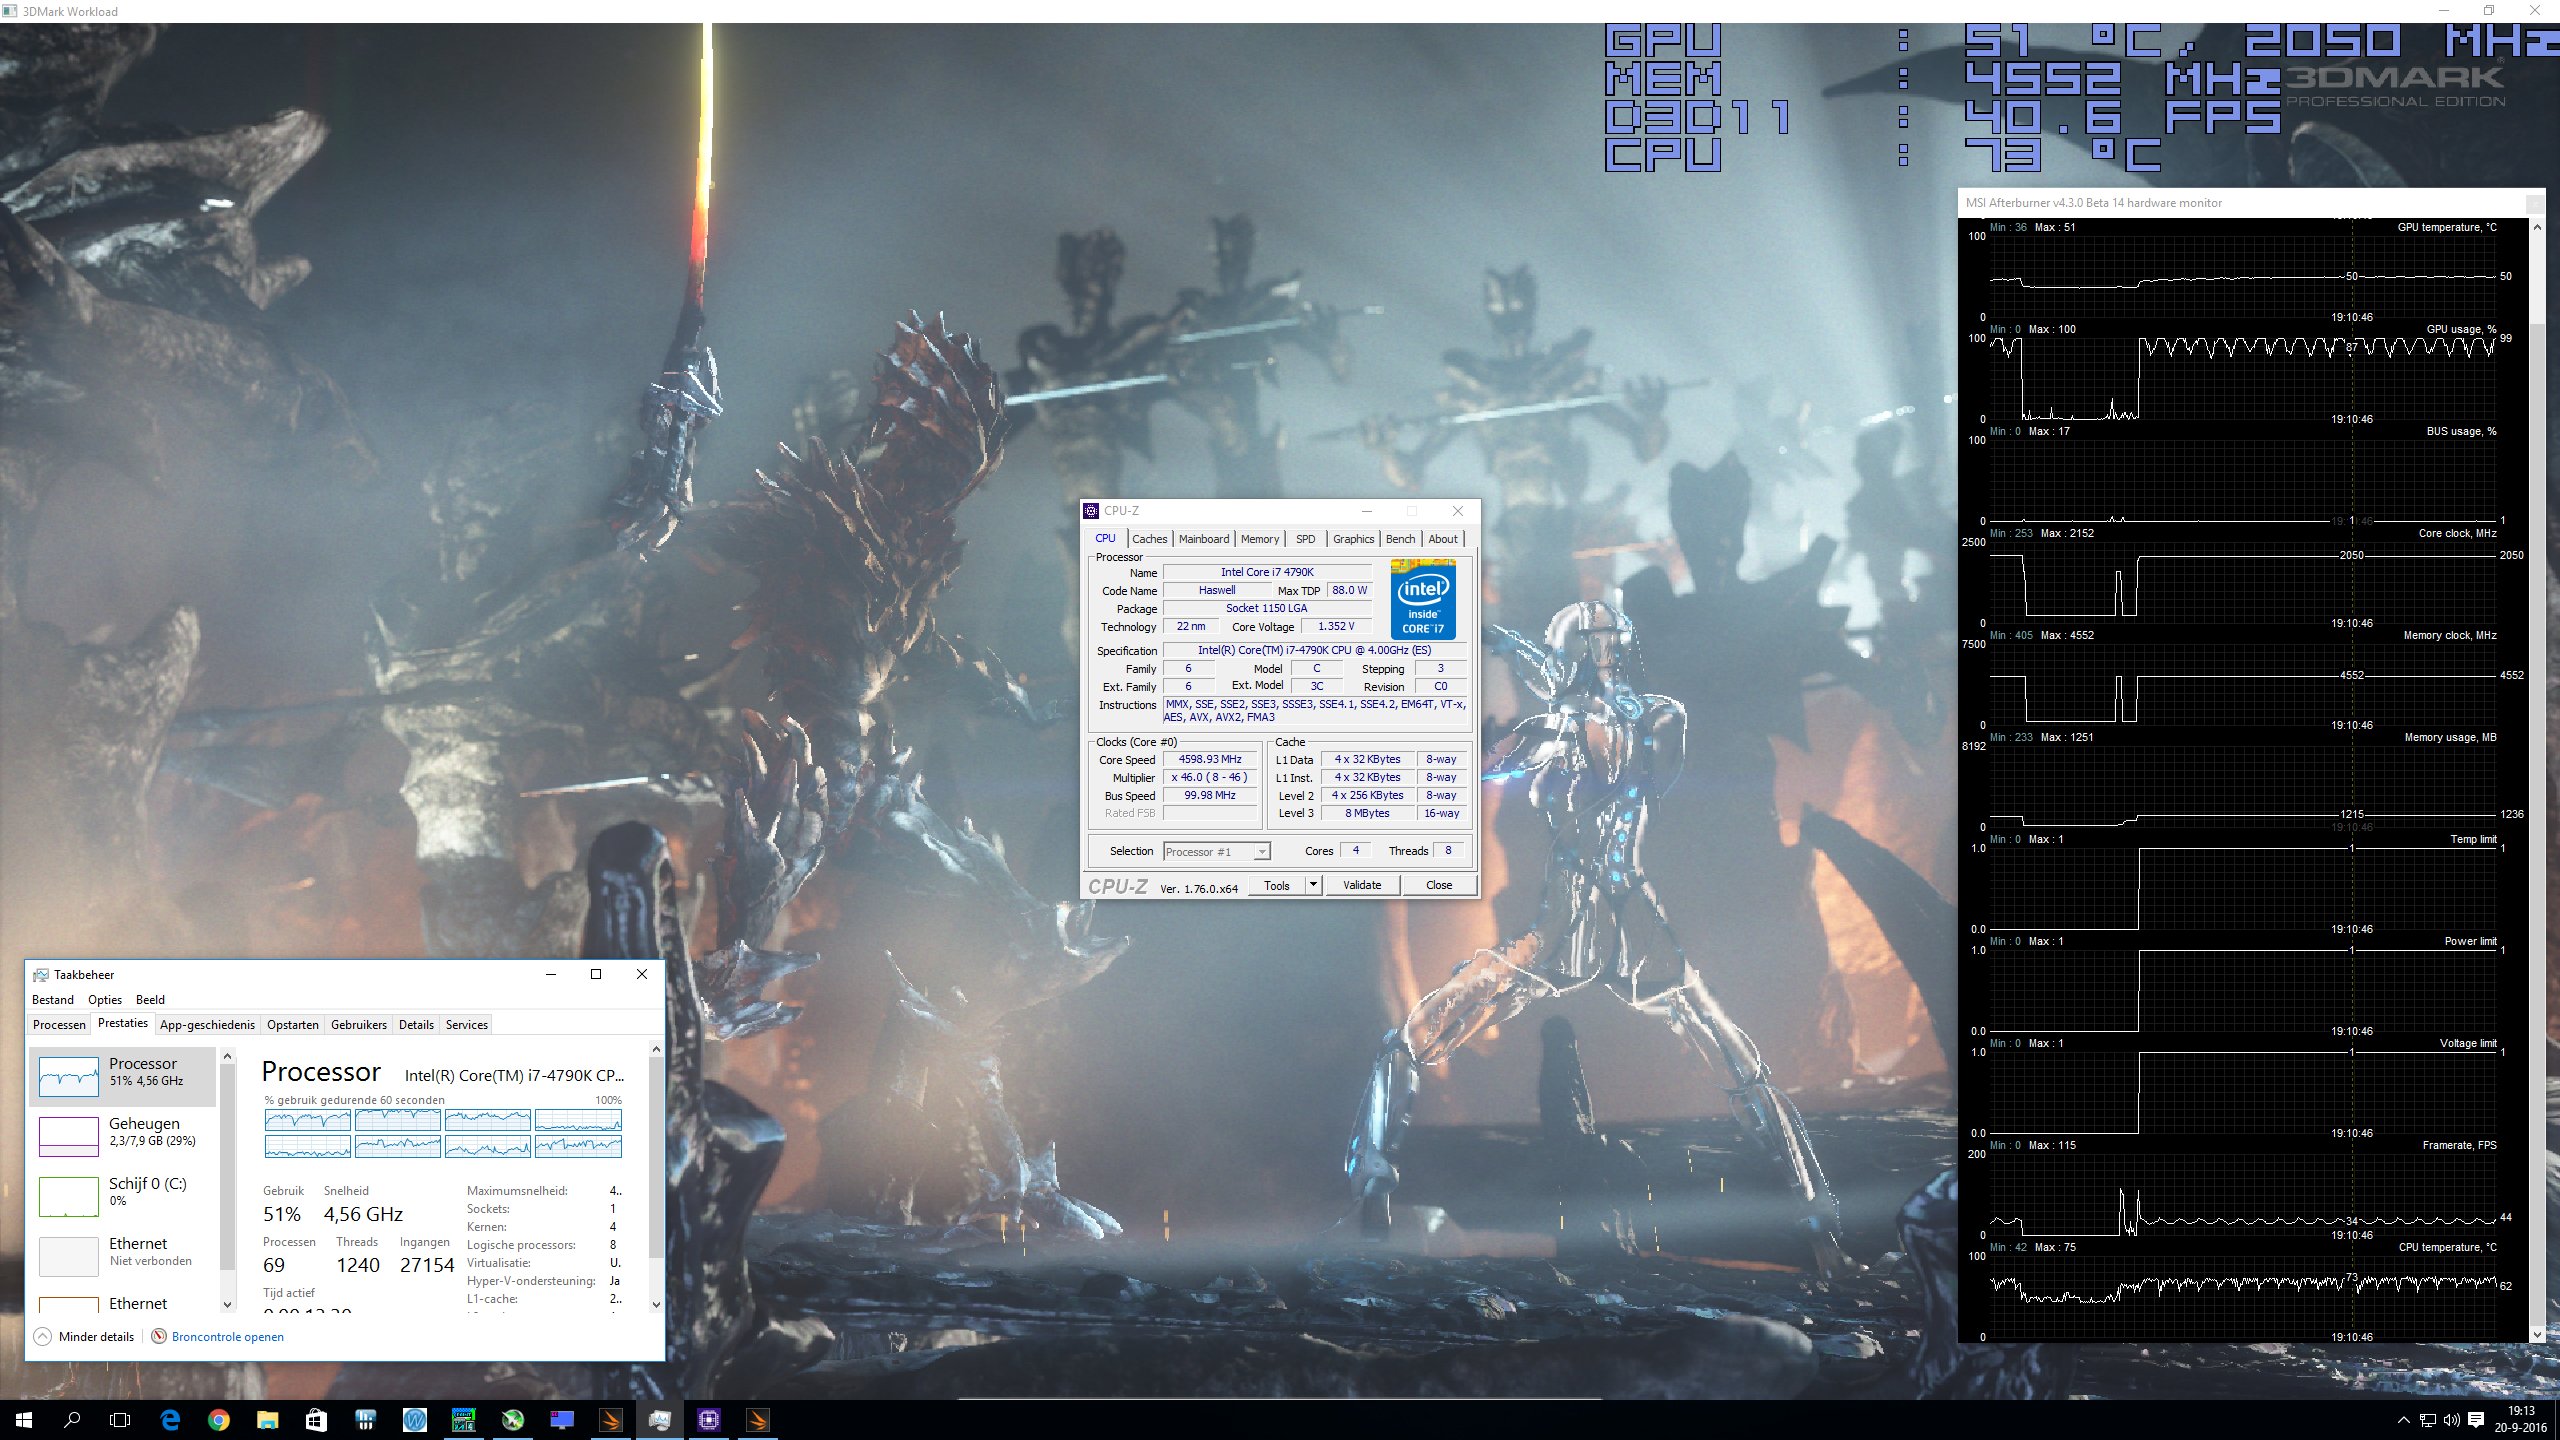
Task: Select Schijf 0 (C:) in Taakbeheer sidebar
Action: coord(122,1196)
